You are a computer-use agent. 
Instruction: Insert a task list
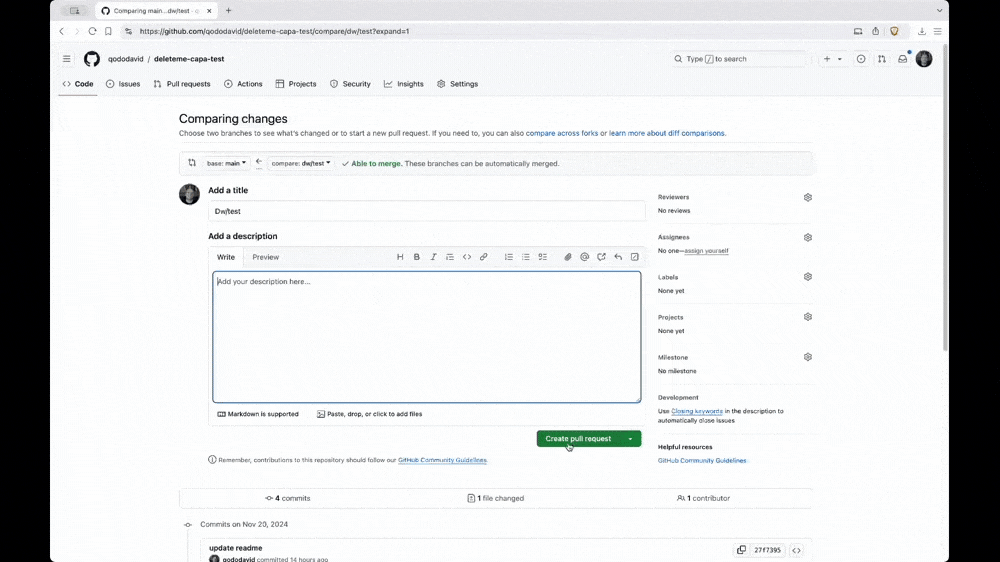(542, 257)
